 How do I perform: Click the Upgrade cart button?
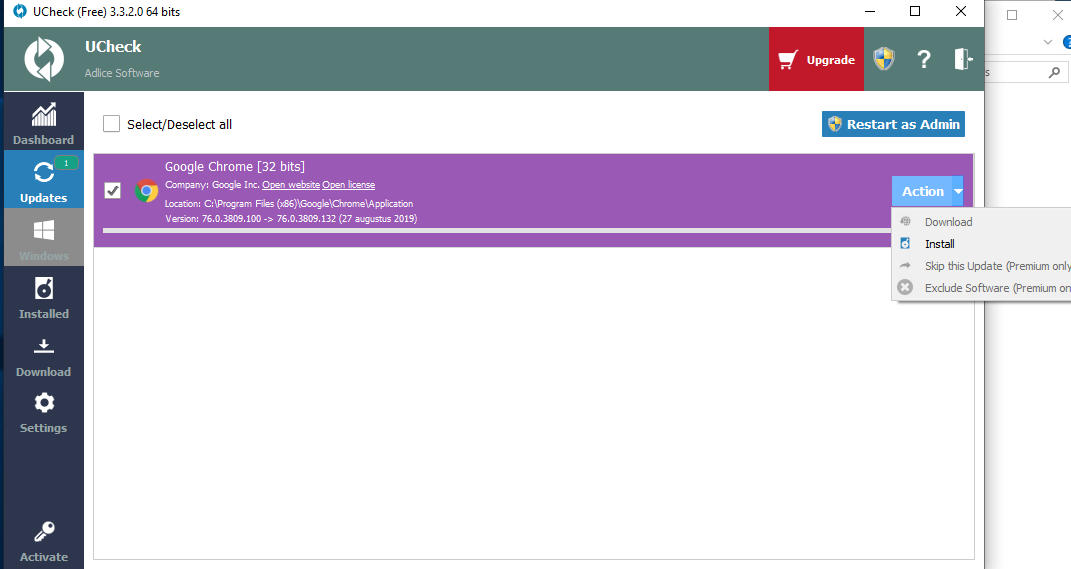click(816, 59)
